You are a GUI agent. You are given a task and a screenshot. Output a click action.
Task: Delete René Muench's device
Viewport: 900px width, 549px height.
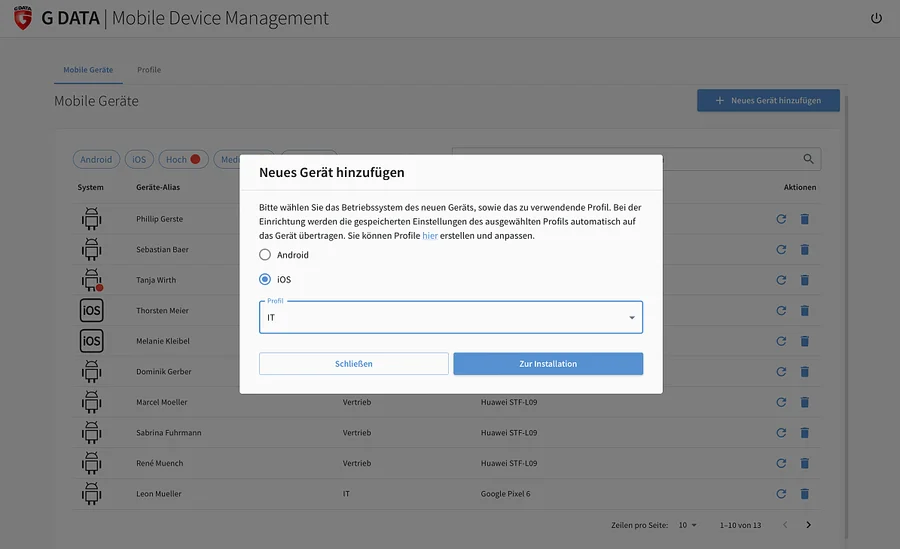tap(805, 463)
